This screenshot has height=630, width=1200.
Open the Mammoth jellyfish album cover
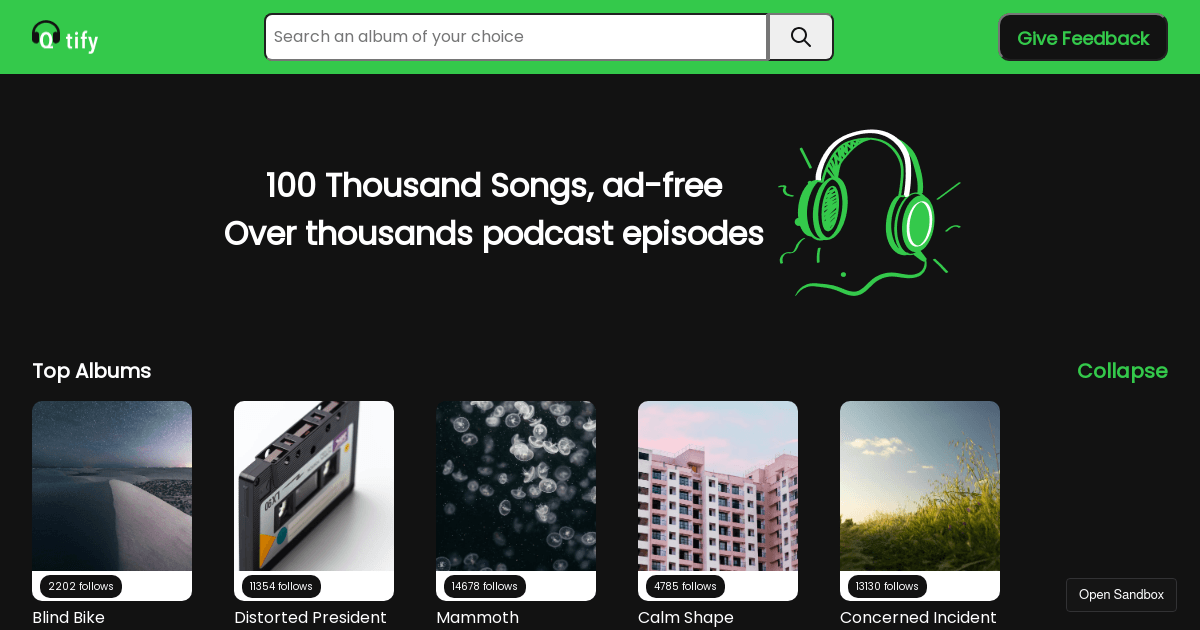tap(516, 486)
